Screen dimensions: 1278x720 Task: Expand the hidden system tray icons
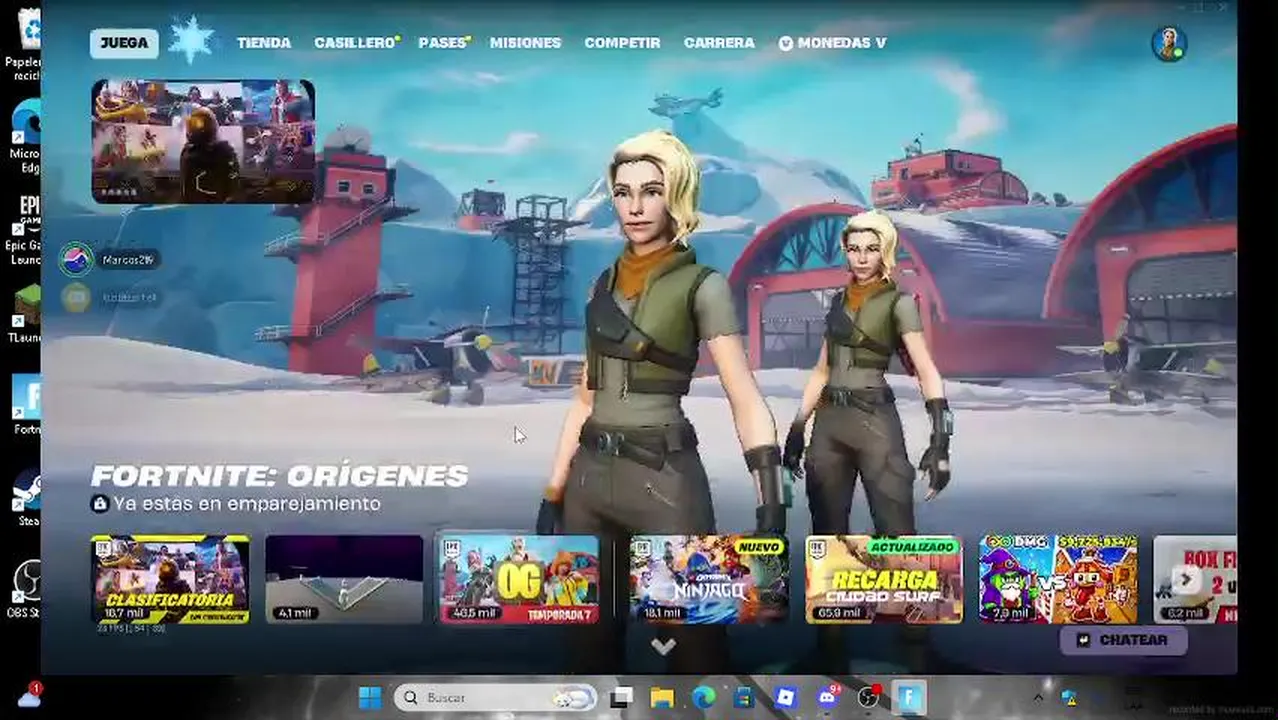[1038, 697]
